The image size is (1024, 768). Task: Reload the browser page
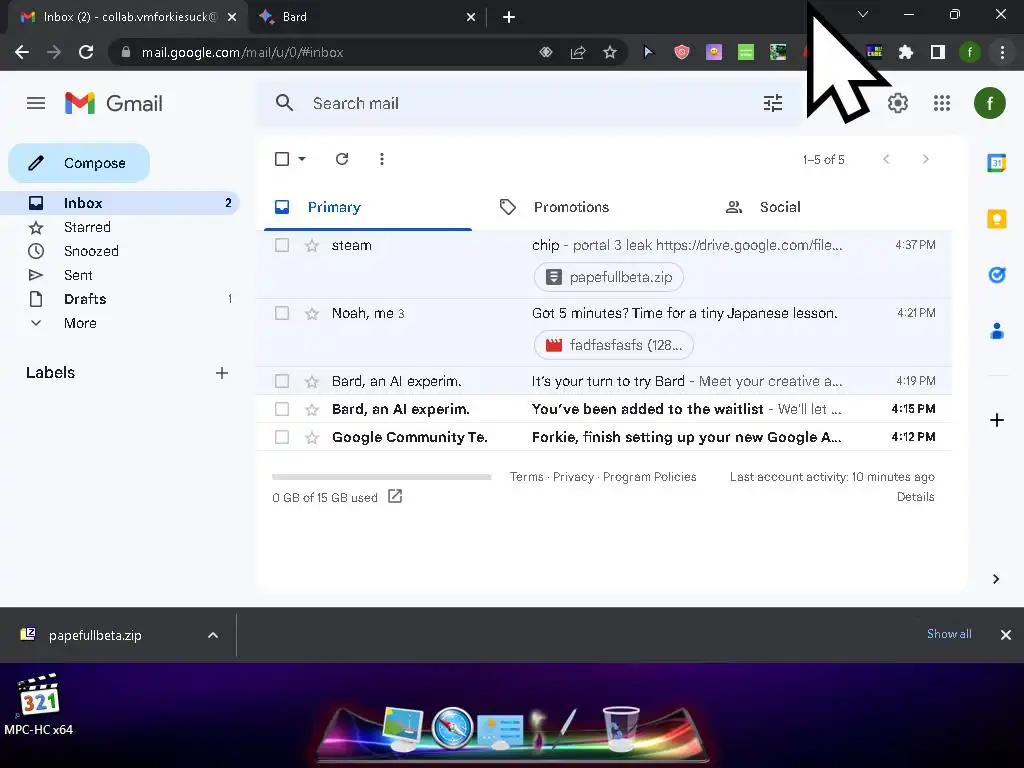(x=86, y=52)
